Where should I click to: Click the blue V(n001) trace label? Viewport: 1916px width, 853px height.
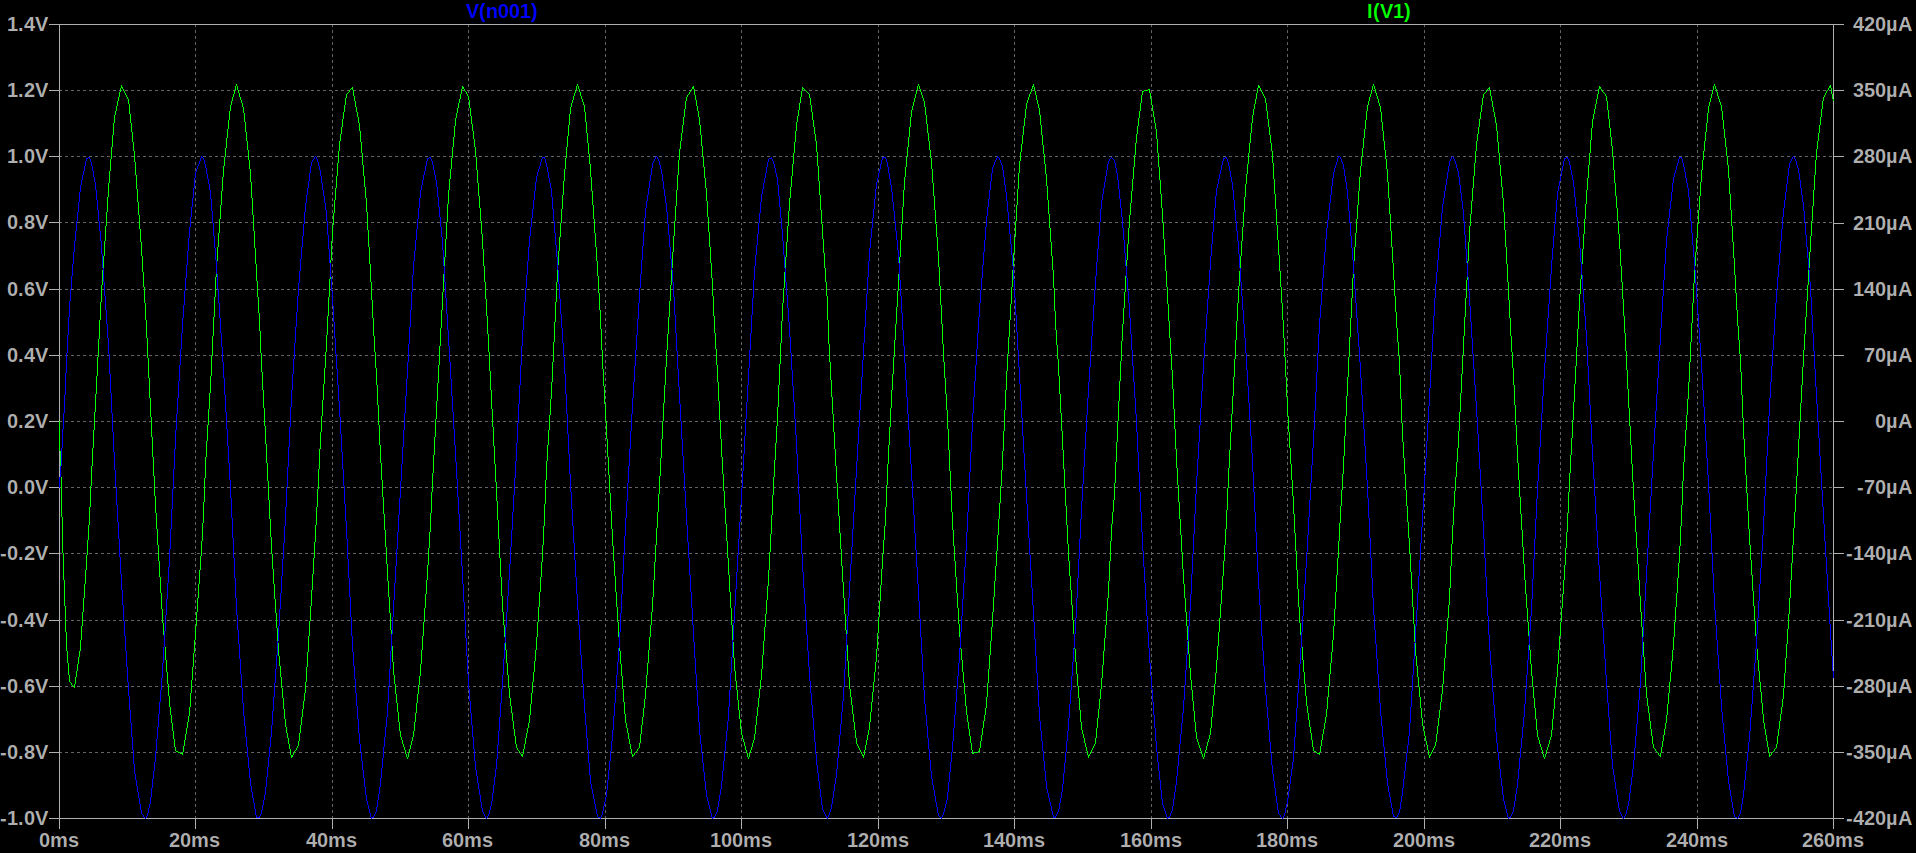(501, 12)
